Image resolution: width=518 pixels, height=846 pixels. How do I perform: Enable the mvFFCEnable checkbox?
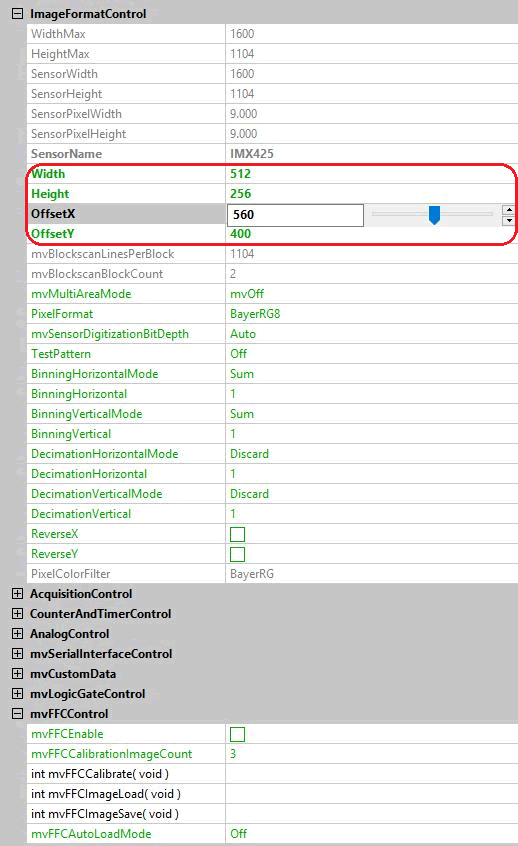point(237,734)
